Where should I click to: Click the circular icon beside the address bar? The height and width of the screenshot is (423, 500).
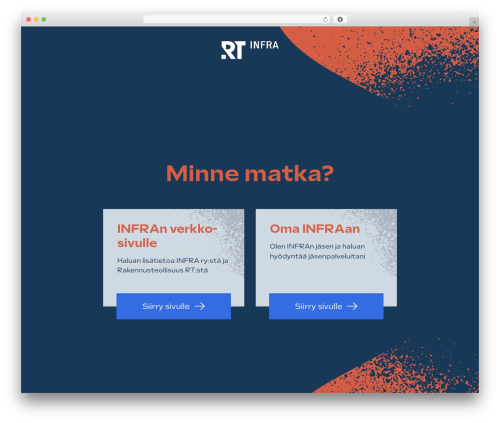[x=340, y=20]
